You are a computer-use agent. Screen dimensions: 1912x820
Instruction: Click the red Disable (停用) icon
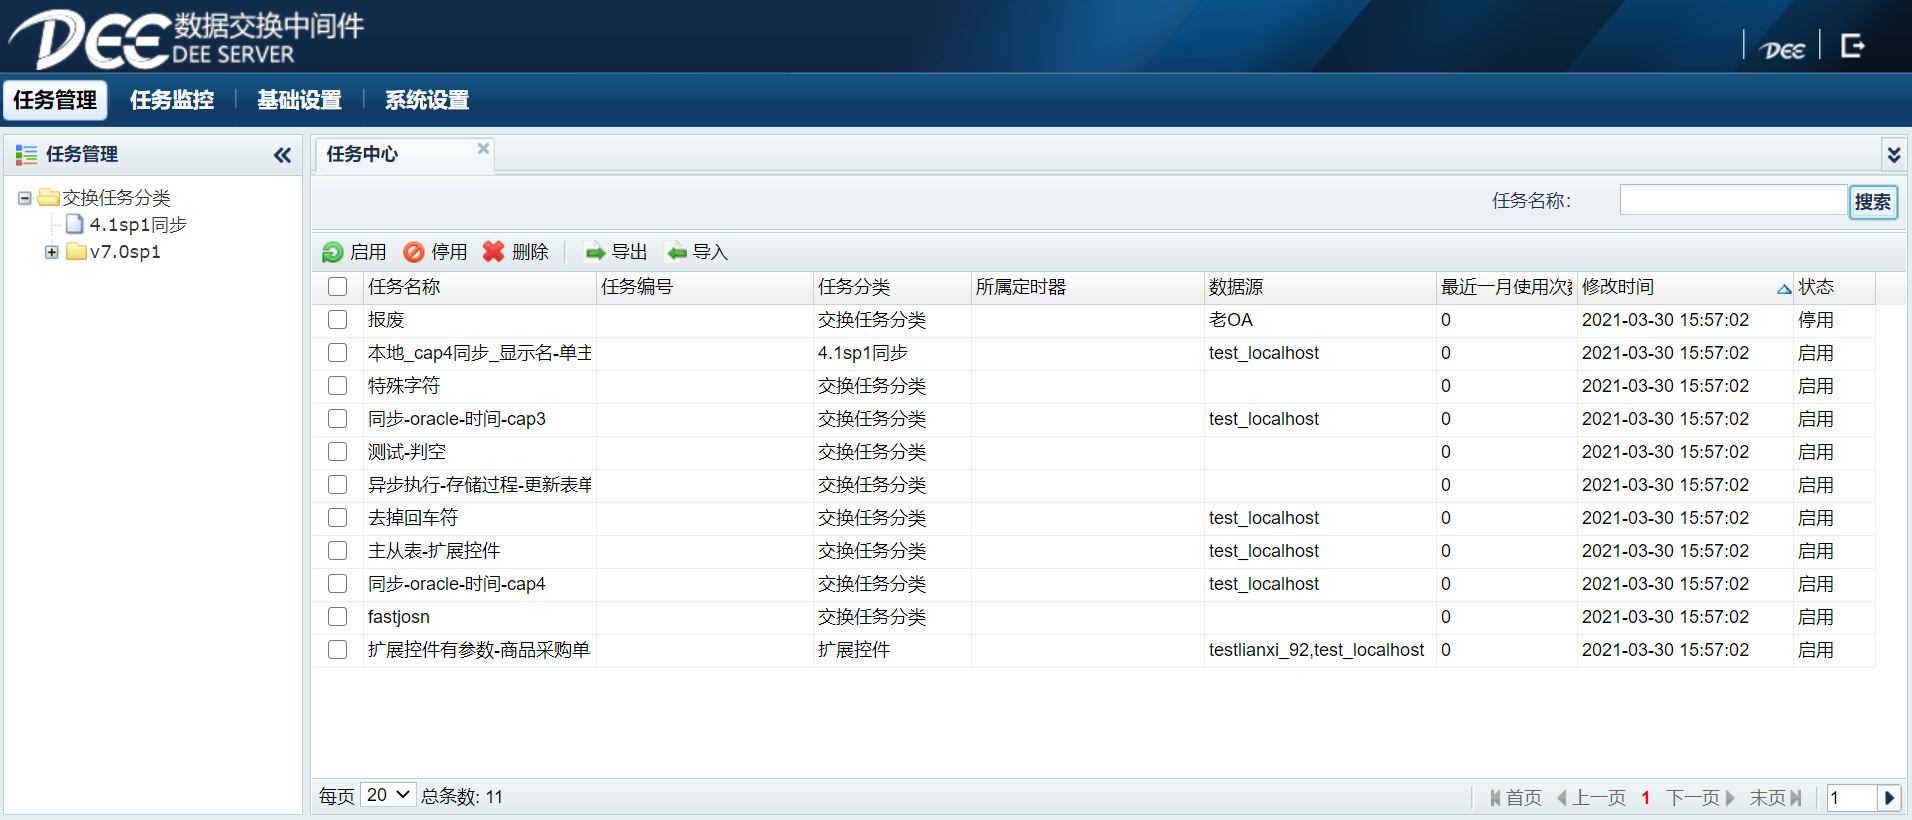(414, 252)
